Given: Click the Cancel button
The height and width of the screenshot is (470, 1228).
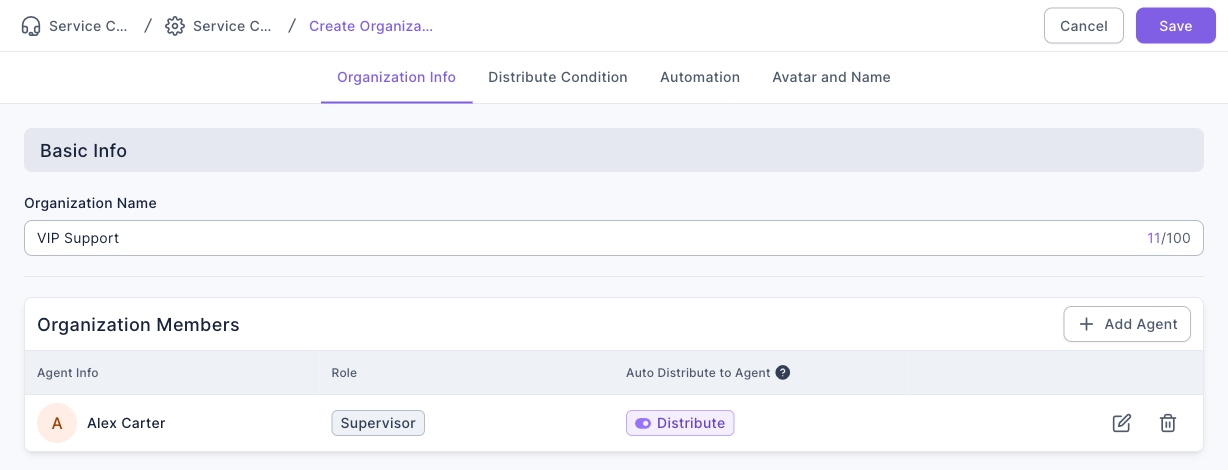Looking at the screenshot, I should pyautogui.click(x=1084, y=26).
